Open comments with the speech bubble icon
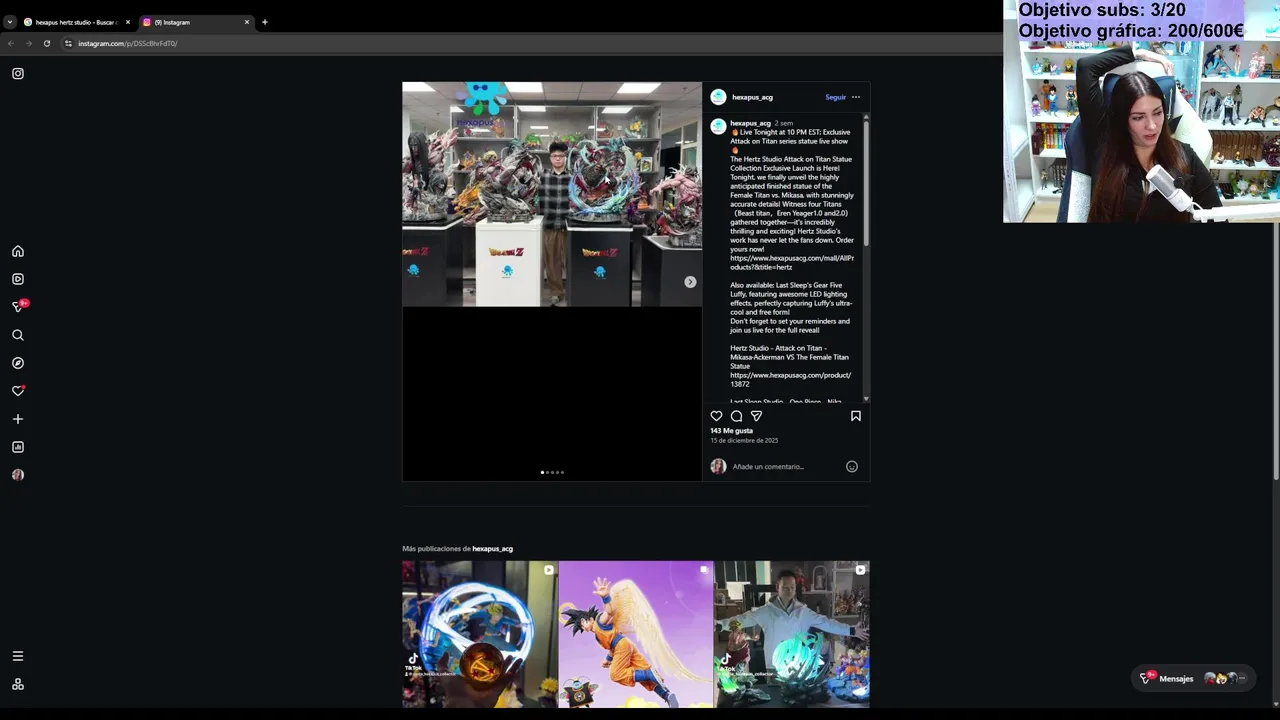This screenshot has height=720, width=1280. pyautogui.click(x=736, y=416)
